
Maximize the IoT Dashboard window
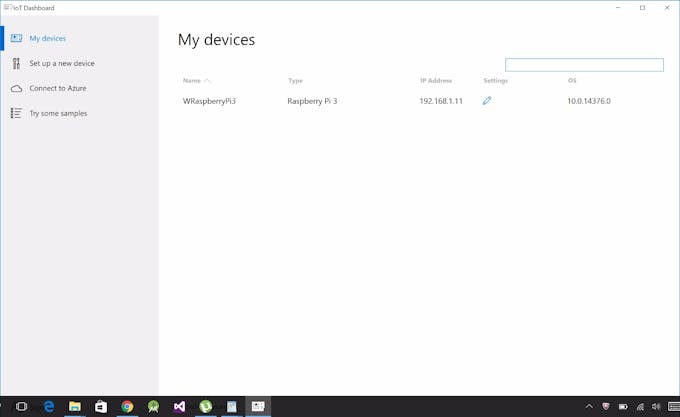pos(642,8)
